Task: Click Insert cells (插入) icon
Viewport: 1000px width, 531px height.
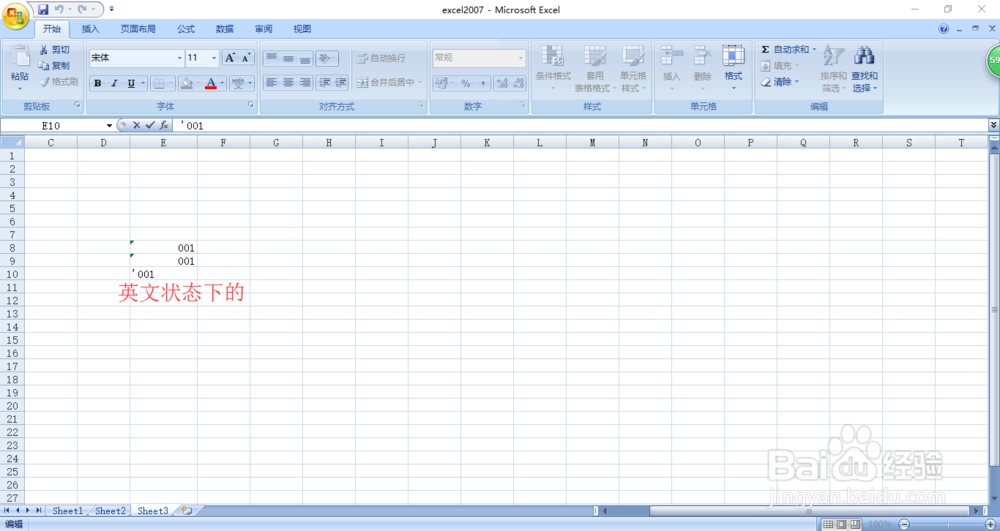Action: click(x=672, y=56)
